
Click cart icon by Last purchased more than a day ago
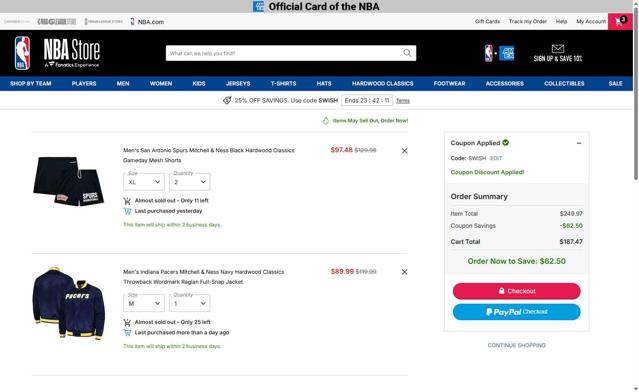click(x=127, y=333)
